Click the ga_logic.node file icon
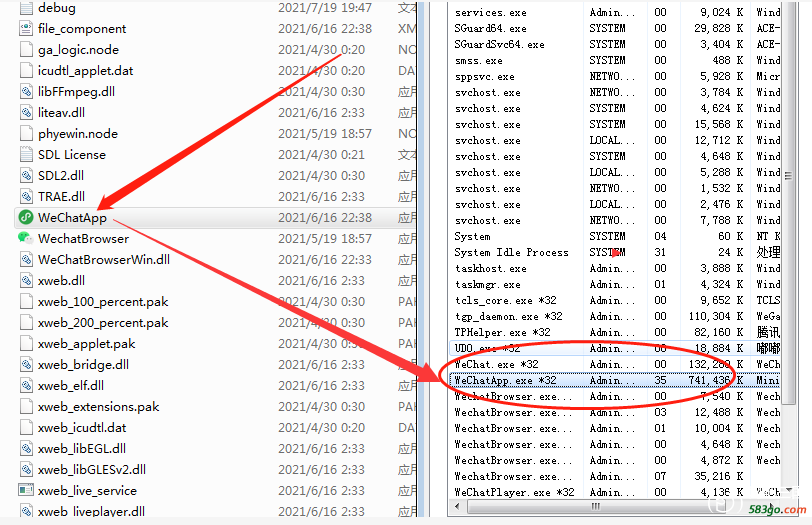Viewport: 812px width, 525px height. [26, 49]
